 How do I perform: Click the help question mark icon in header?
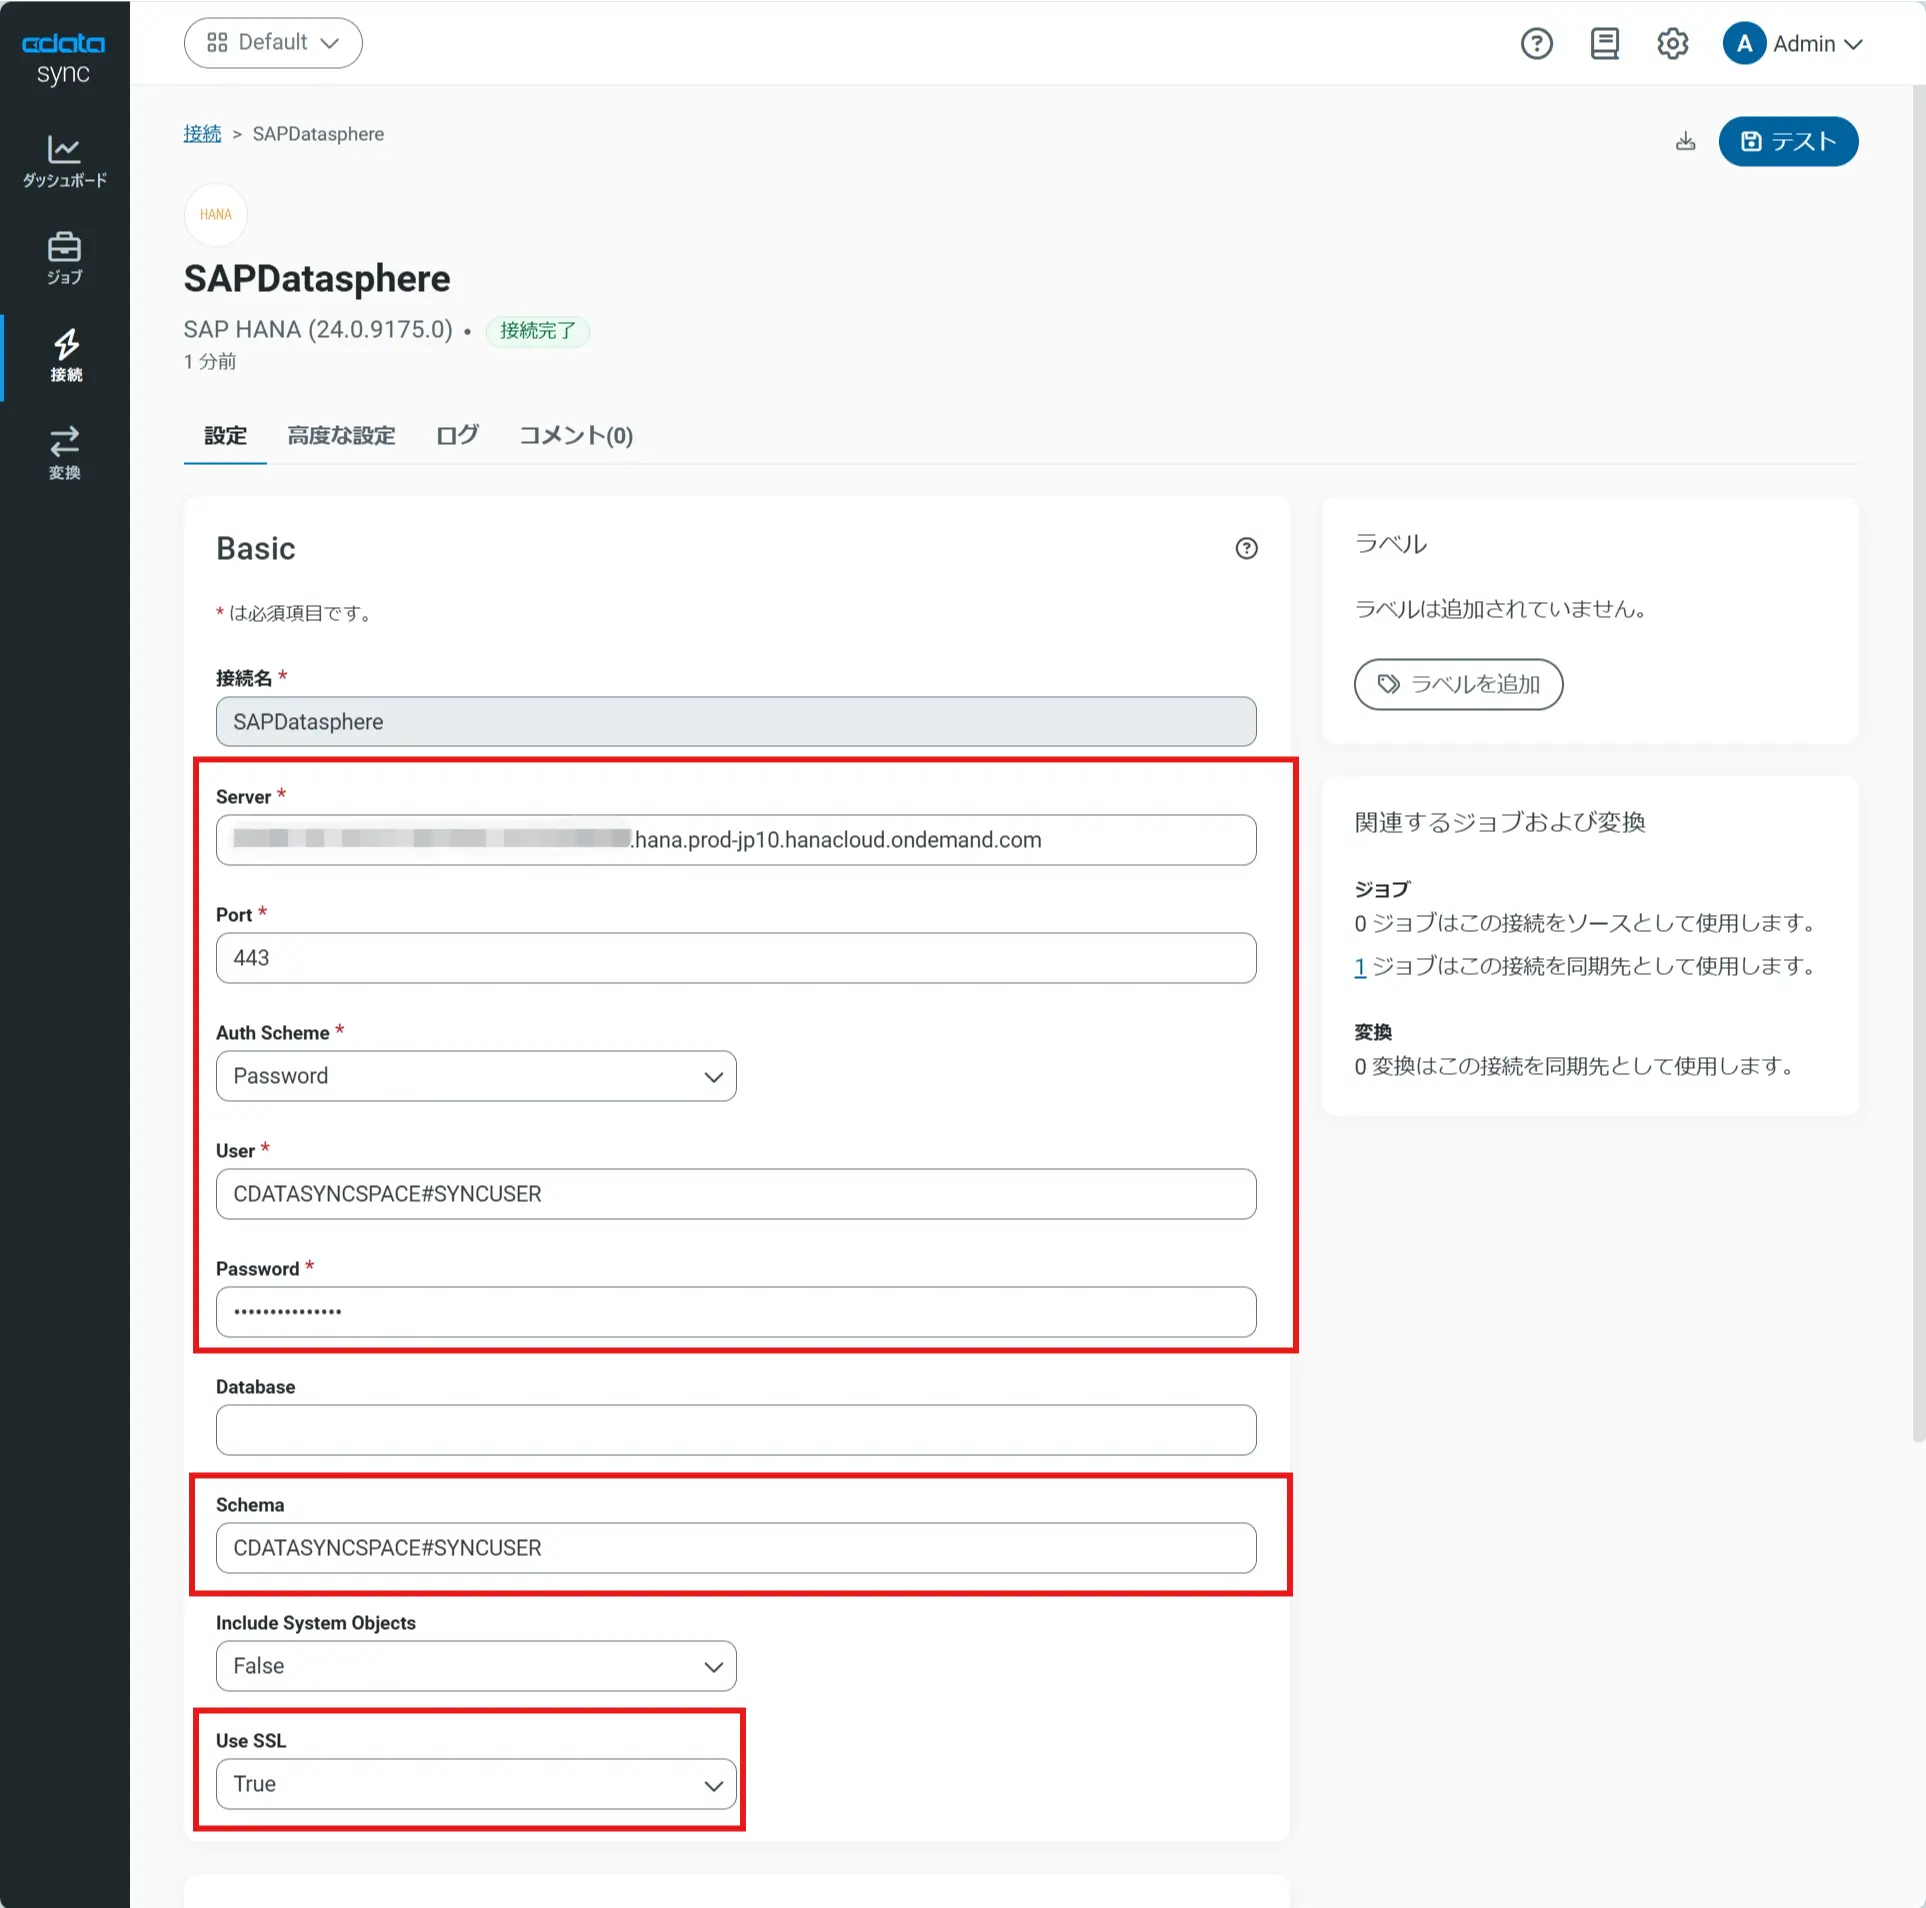(x=1536, y=44)
